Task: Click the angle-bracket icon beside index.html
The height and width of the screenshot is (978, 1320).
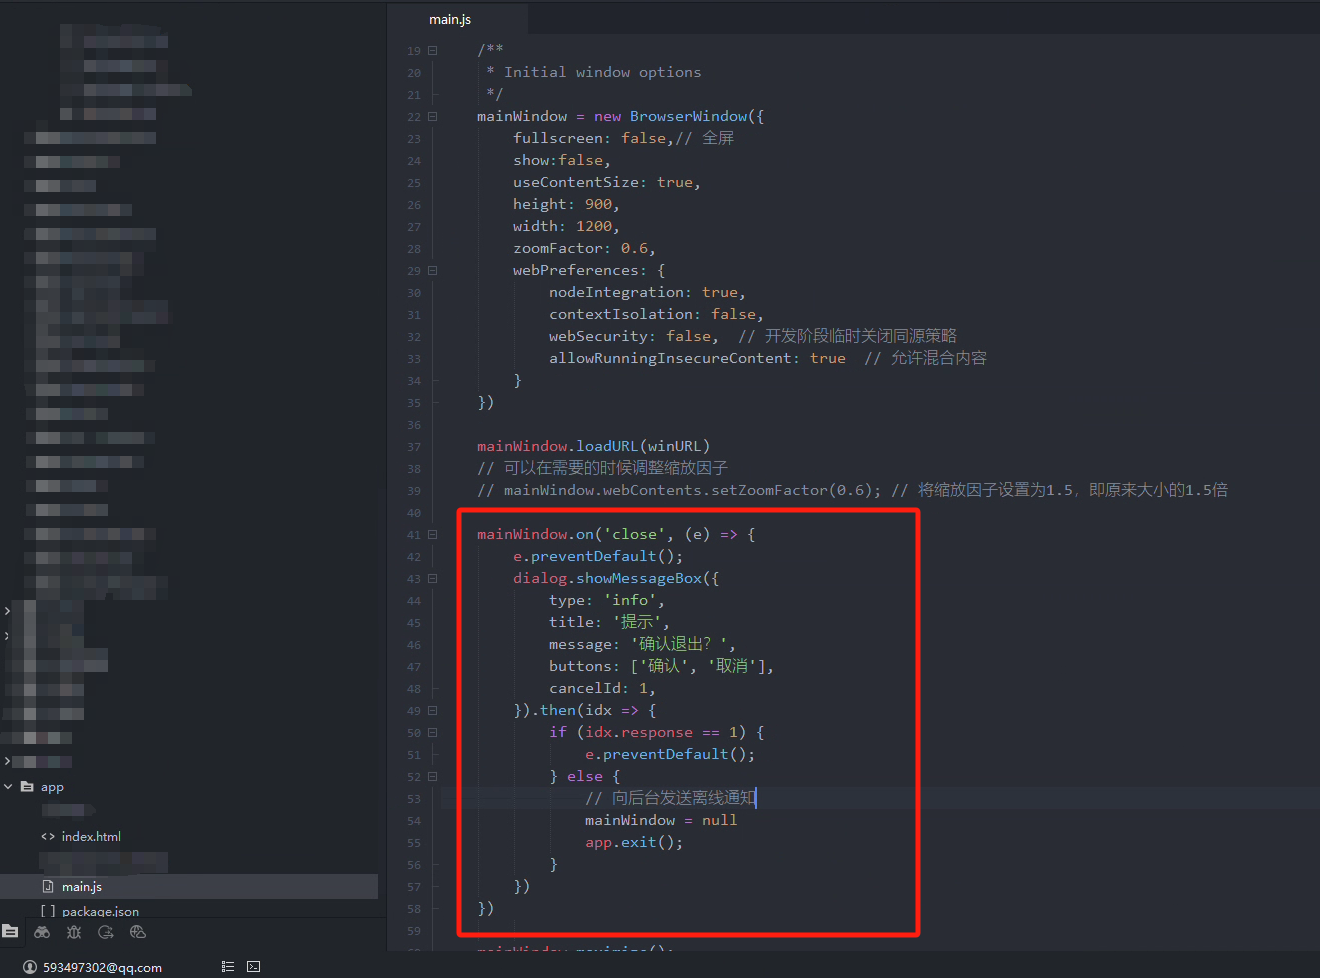Action: (48, 836)
